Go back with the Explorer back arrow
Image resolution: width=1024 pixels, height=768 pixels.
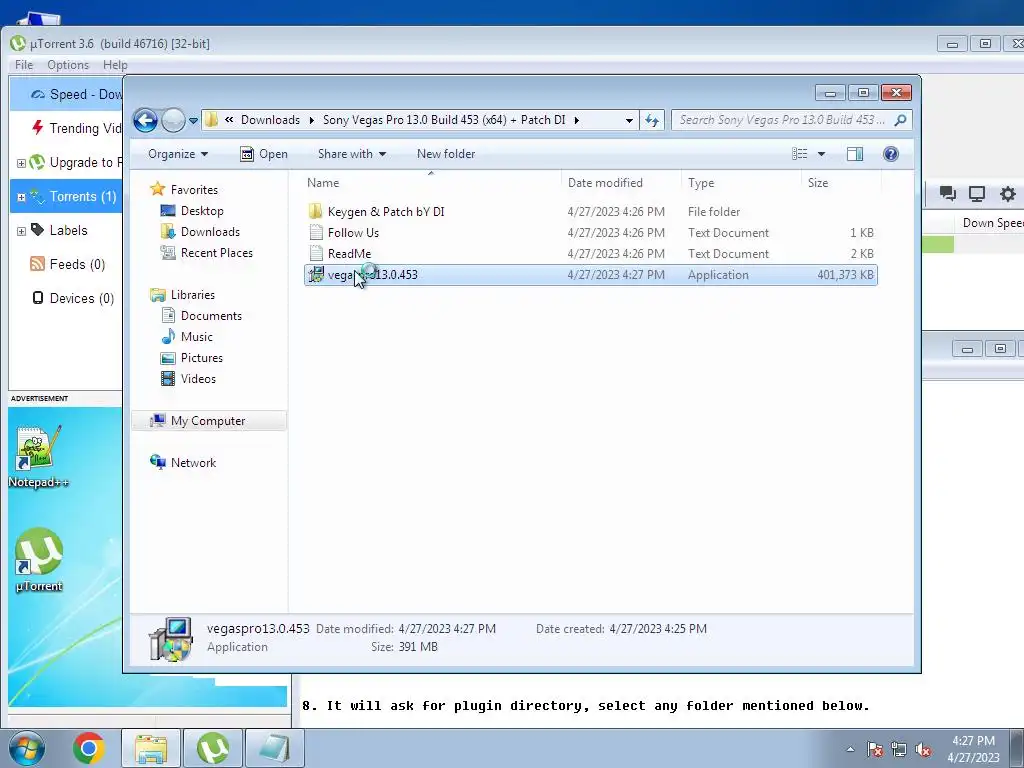coord(145,120)
